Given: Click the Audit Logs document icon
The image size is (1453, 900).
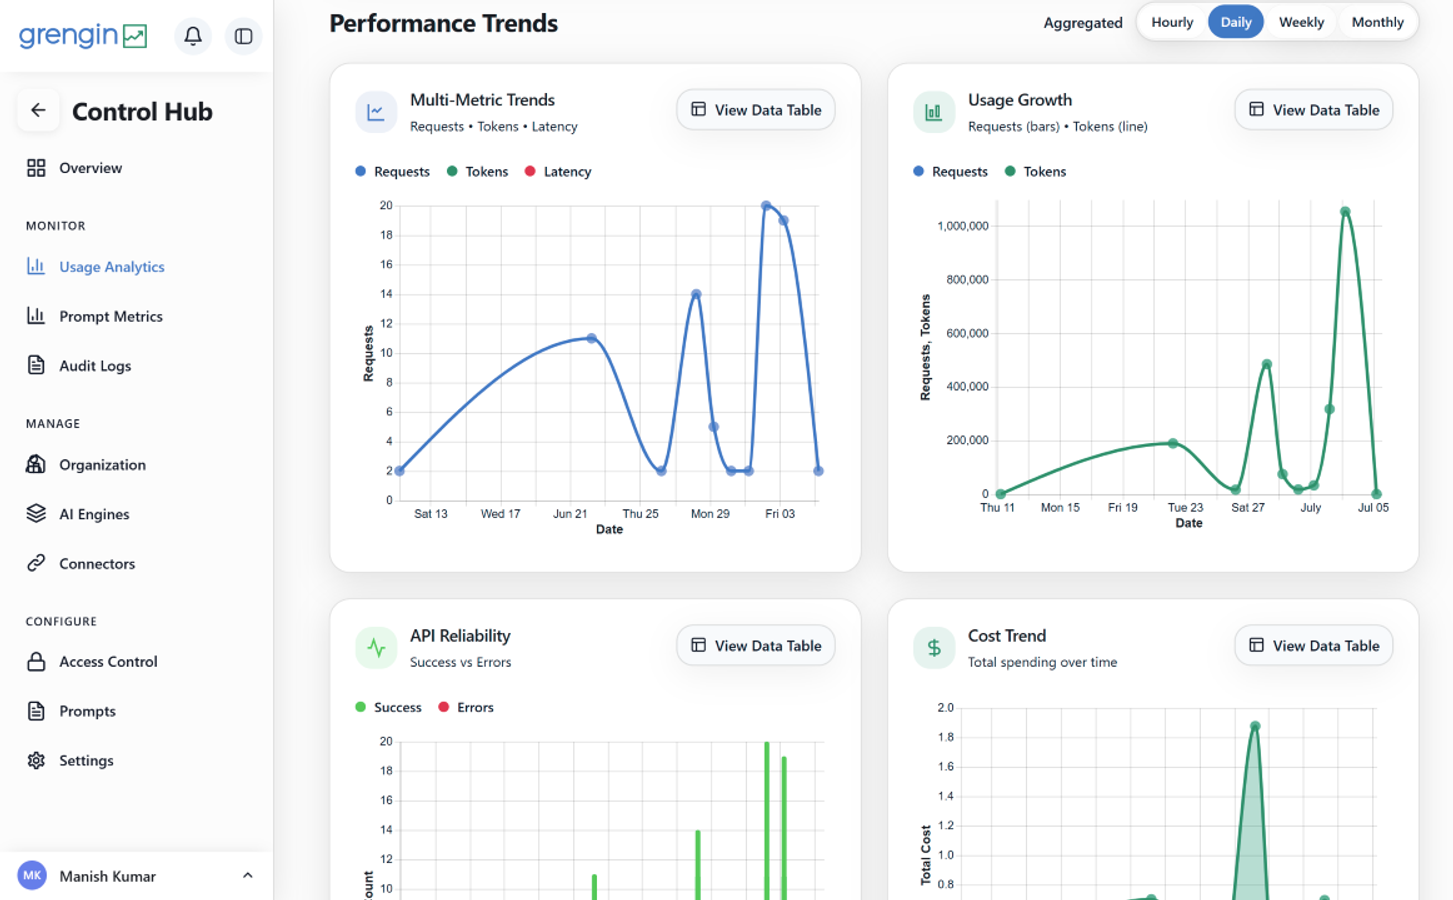Looking at the screenshot, I should pos(36,365).
